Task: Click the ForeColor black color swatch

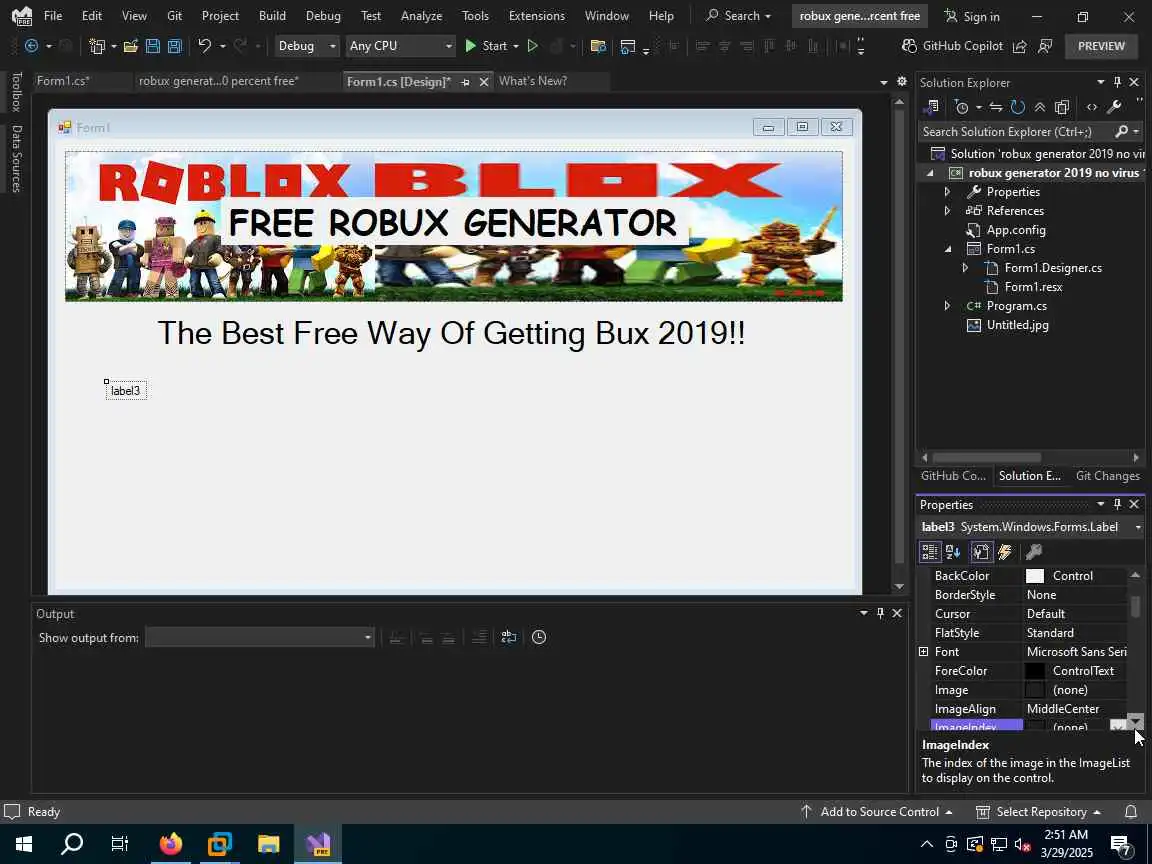Action: click(x=1034, y=671)
